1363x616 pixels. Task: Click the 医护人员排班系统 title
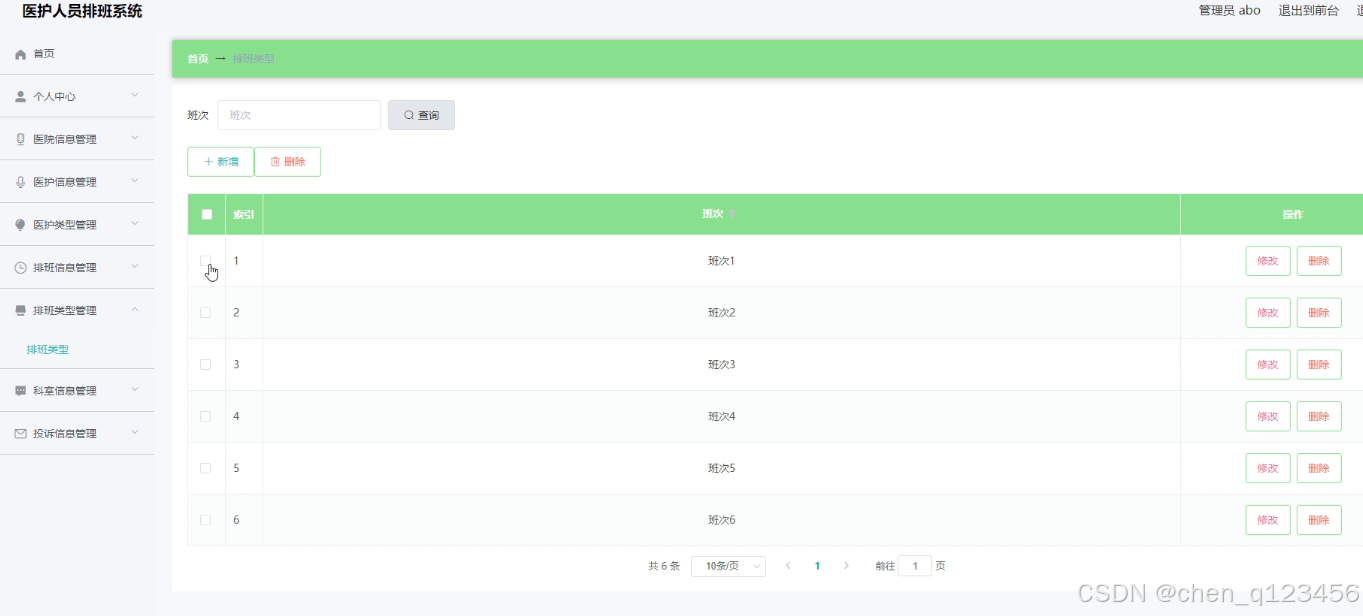point(82,11)
